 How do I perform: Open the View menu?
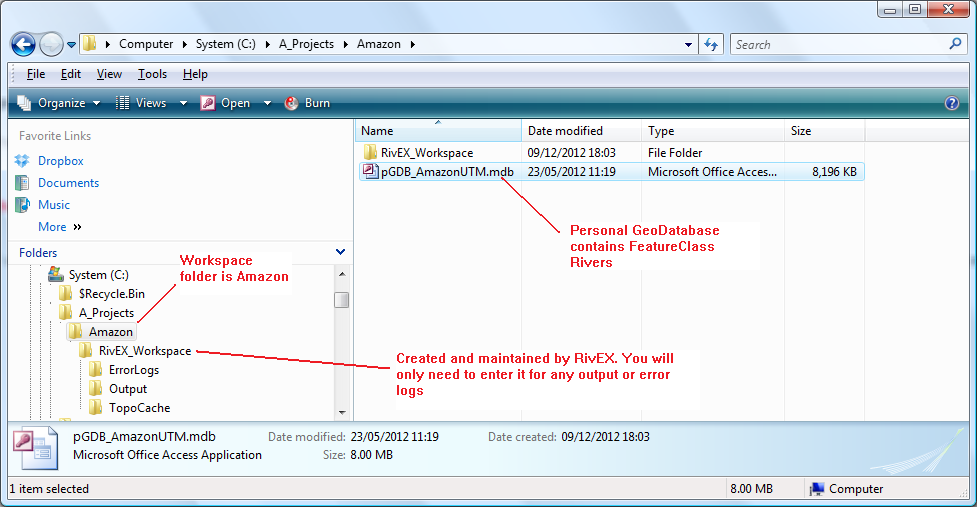click(x=109, y=74)
